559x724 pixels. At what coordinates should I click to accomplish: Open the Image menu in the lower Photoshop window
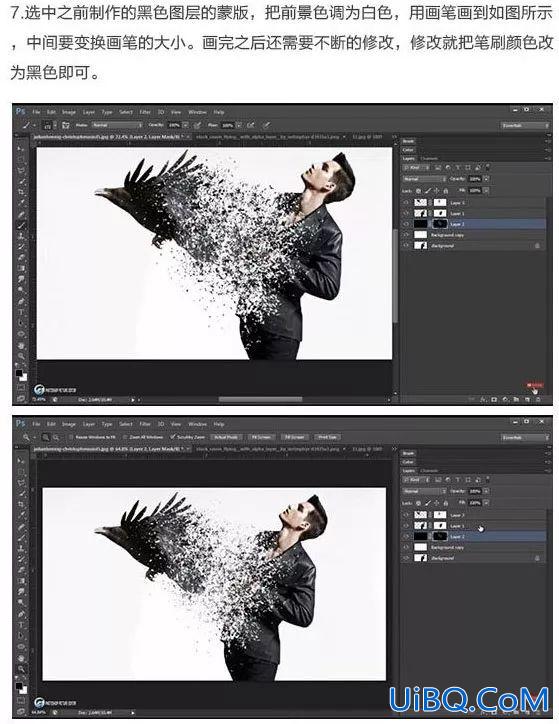coord(69,424)
